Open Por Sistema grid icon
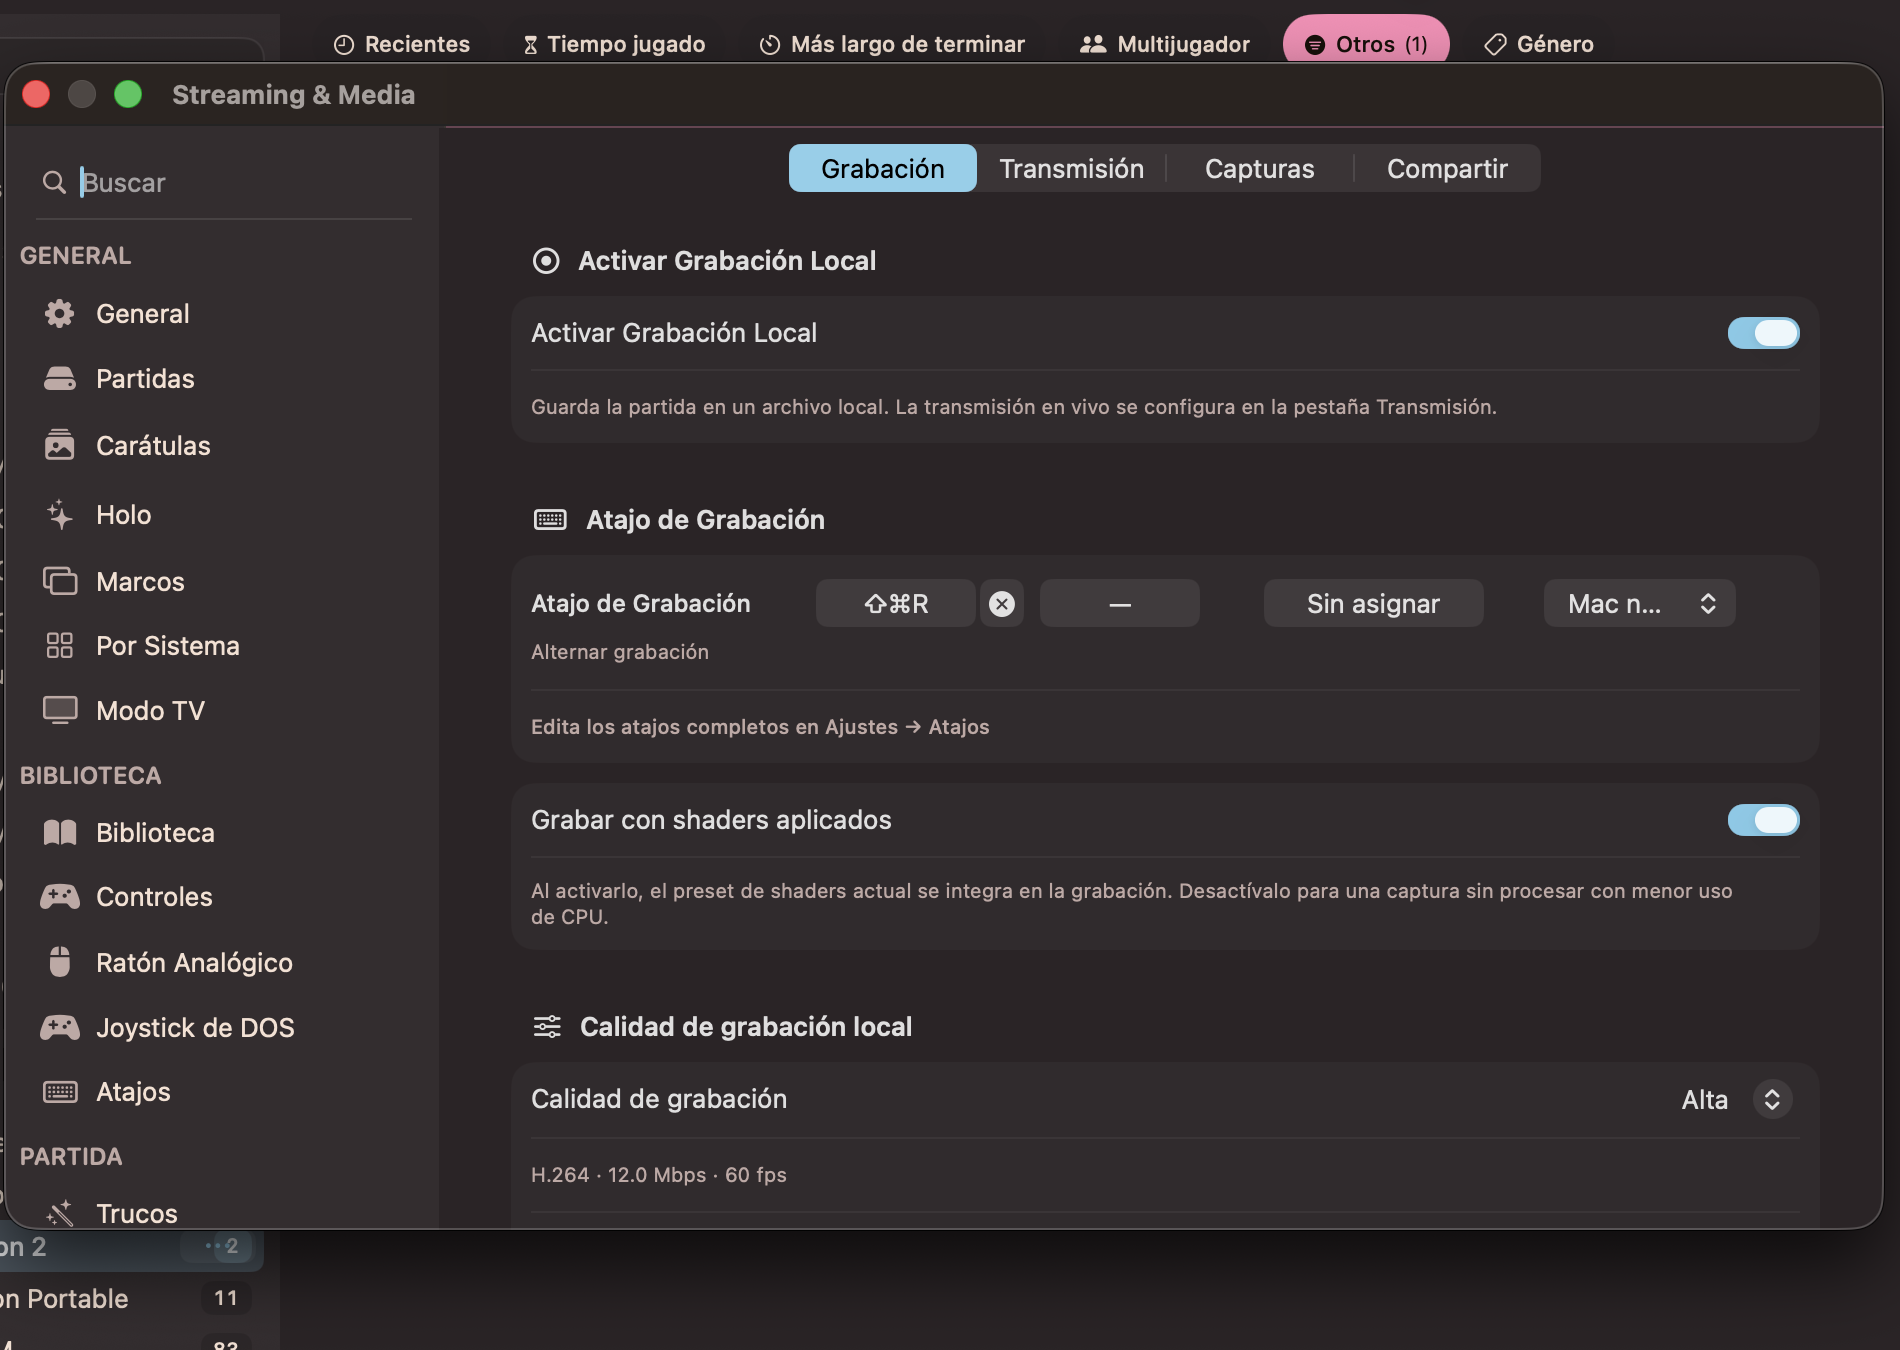 click(60, 645)
